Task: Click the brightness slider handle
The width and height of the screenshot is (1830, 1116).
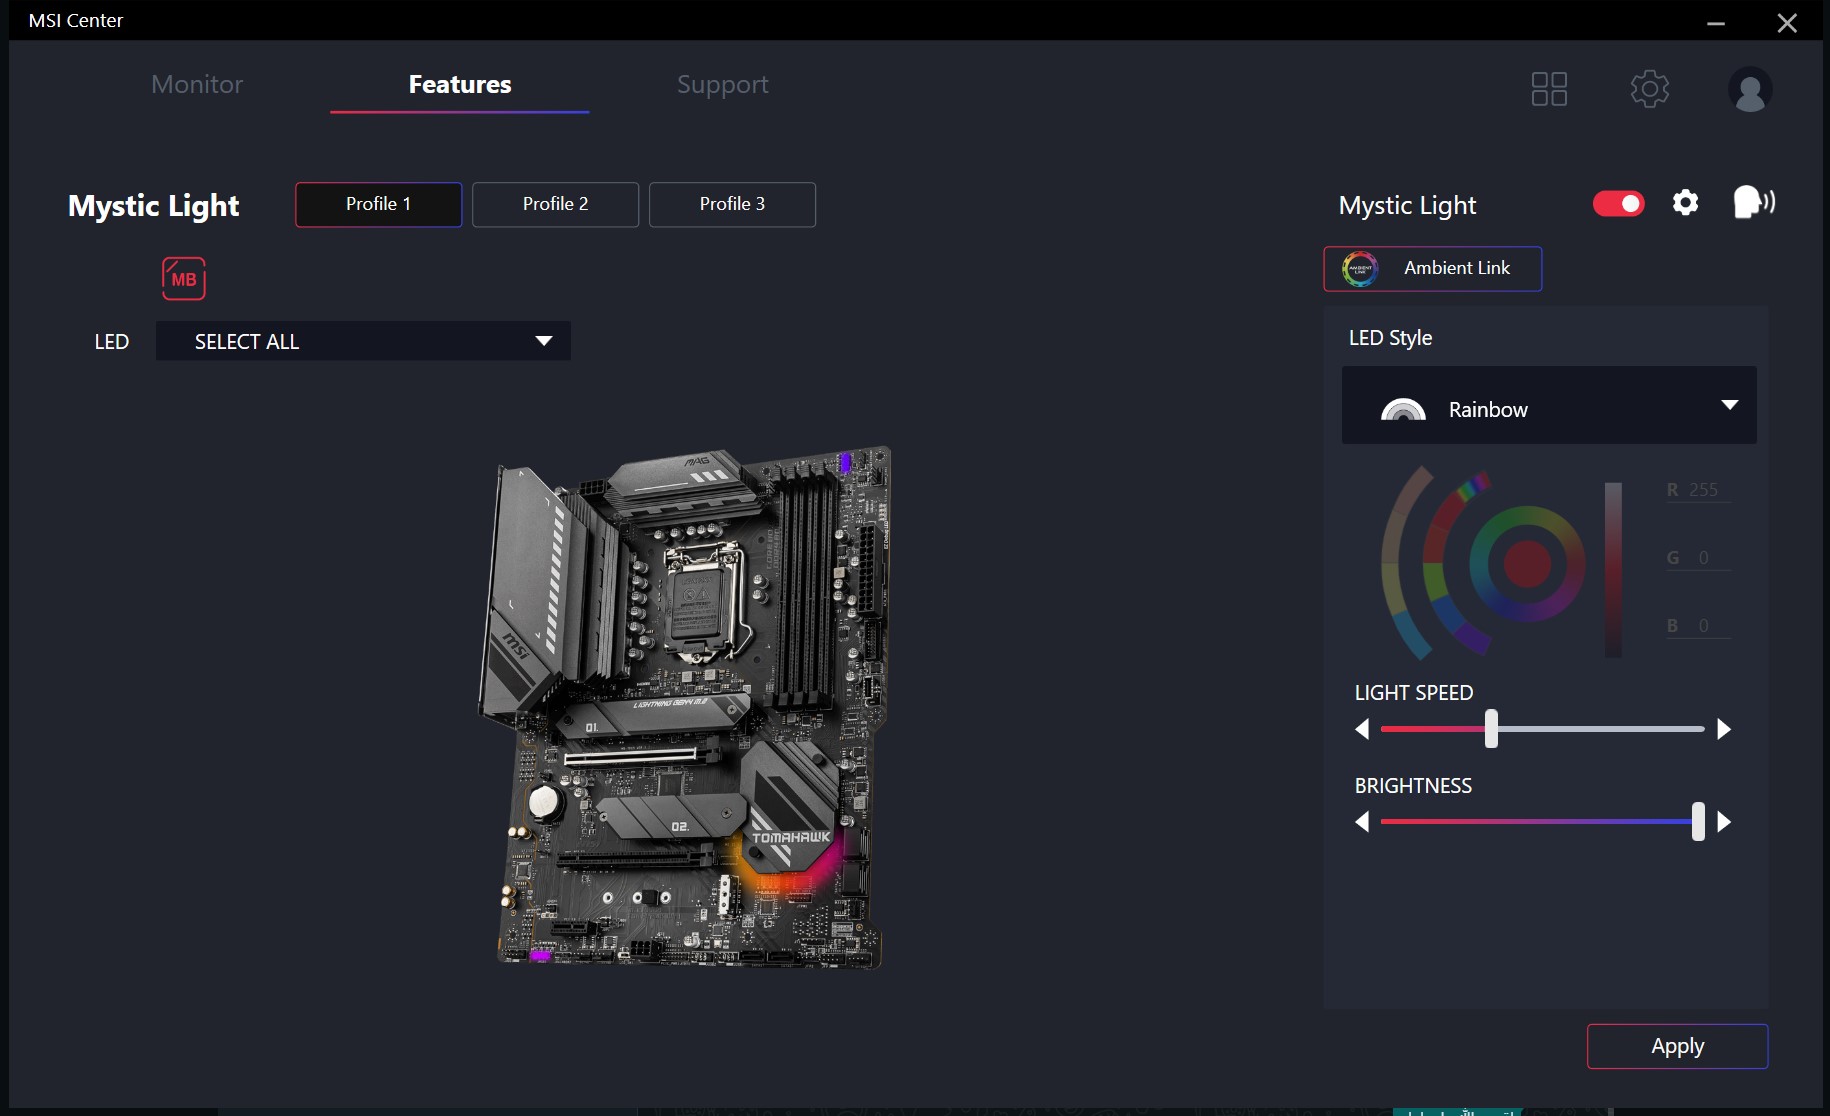Action: pyautogui.click(x=1698, y=822)
